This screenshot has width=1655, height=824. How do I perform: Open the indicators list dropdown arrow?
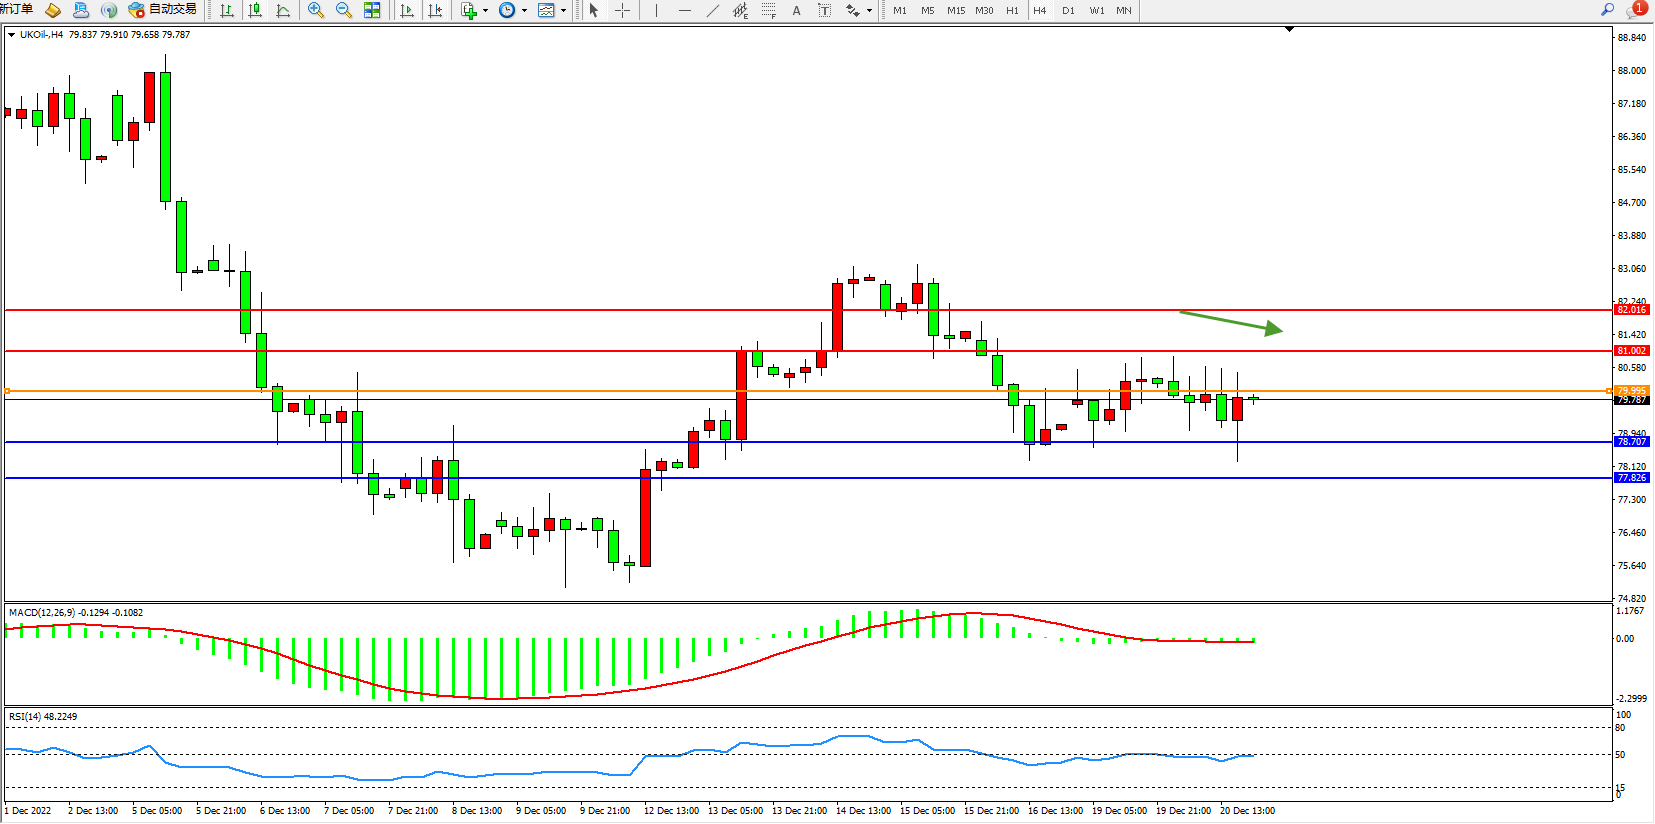click(486, 10)
